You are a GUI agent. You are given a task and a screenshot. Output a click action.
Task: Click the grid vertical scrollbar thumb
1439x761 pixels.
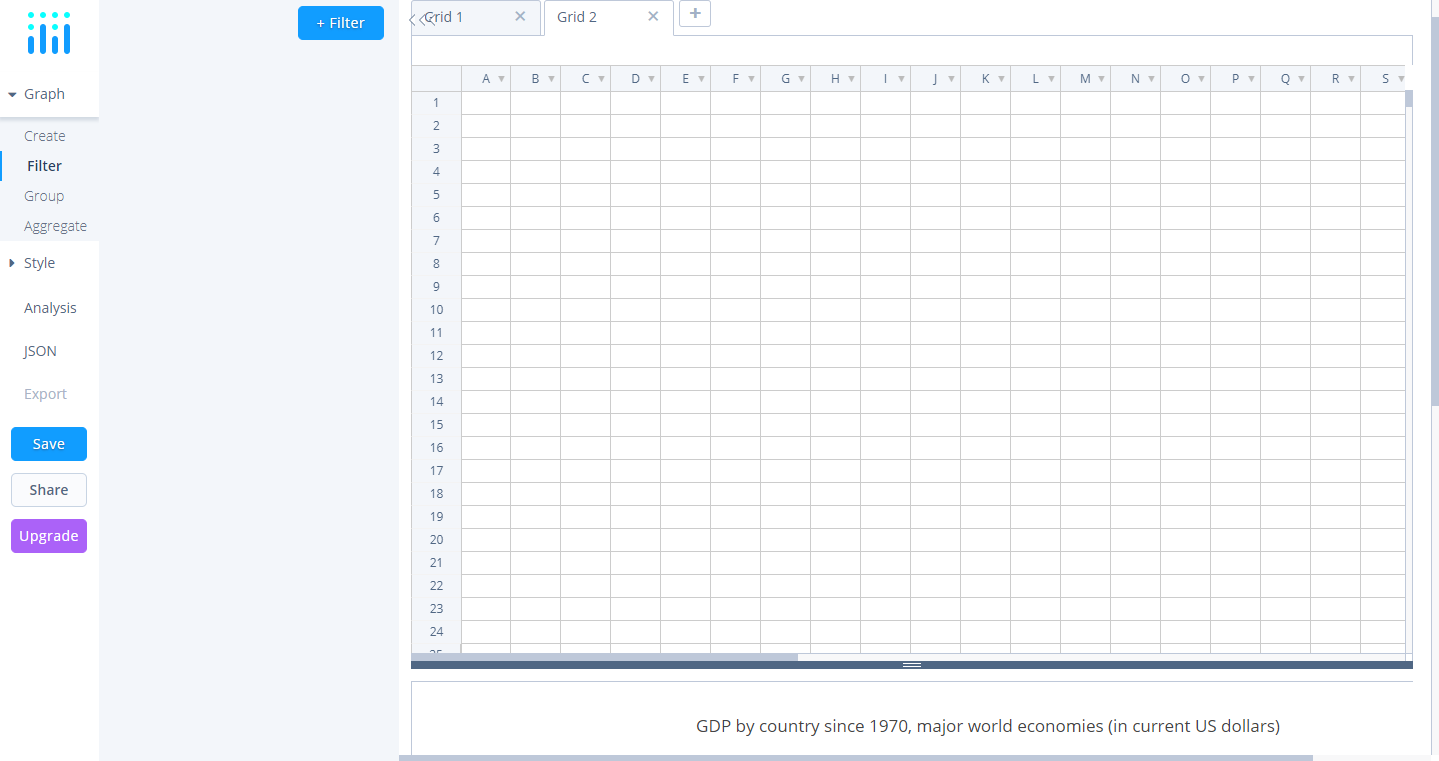coord(1409,98)
